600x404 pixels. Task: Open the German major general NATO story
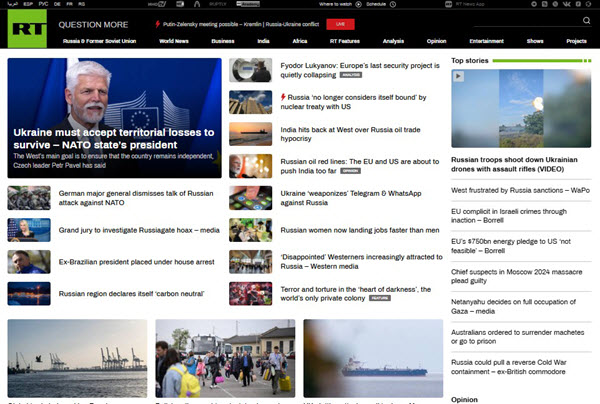point(136,198)
